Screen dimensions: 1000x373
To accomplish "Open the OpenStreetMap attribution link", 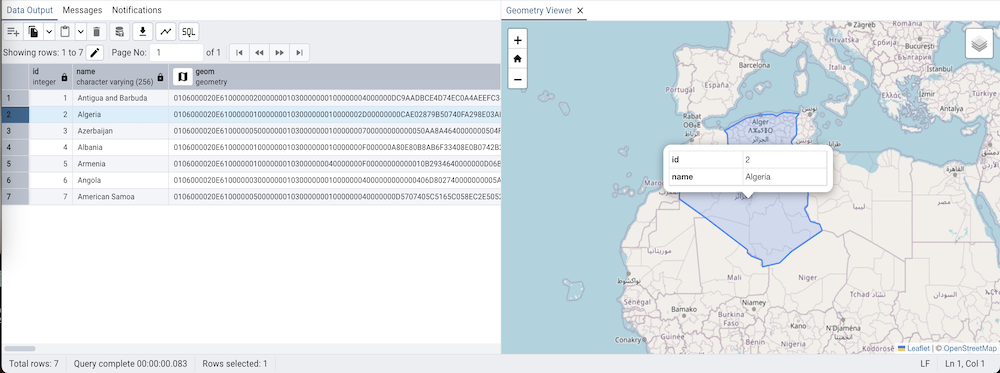I will point(969,348).
